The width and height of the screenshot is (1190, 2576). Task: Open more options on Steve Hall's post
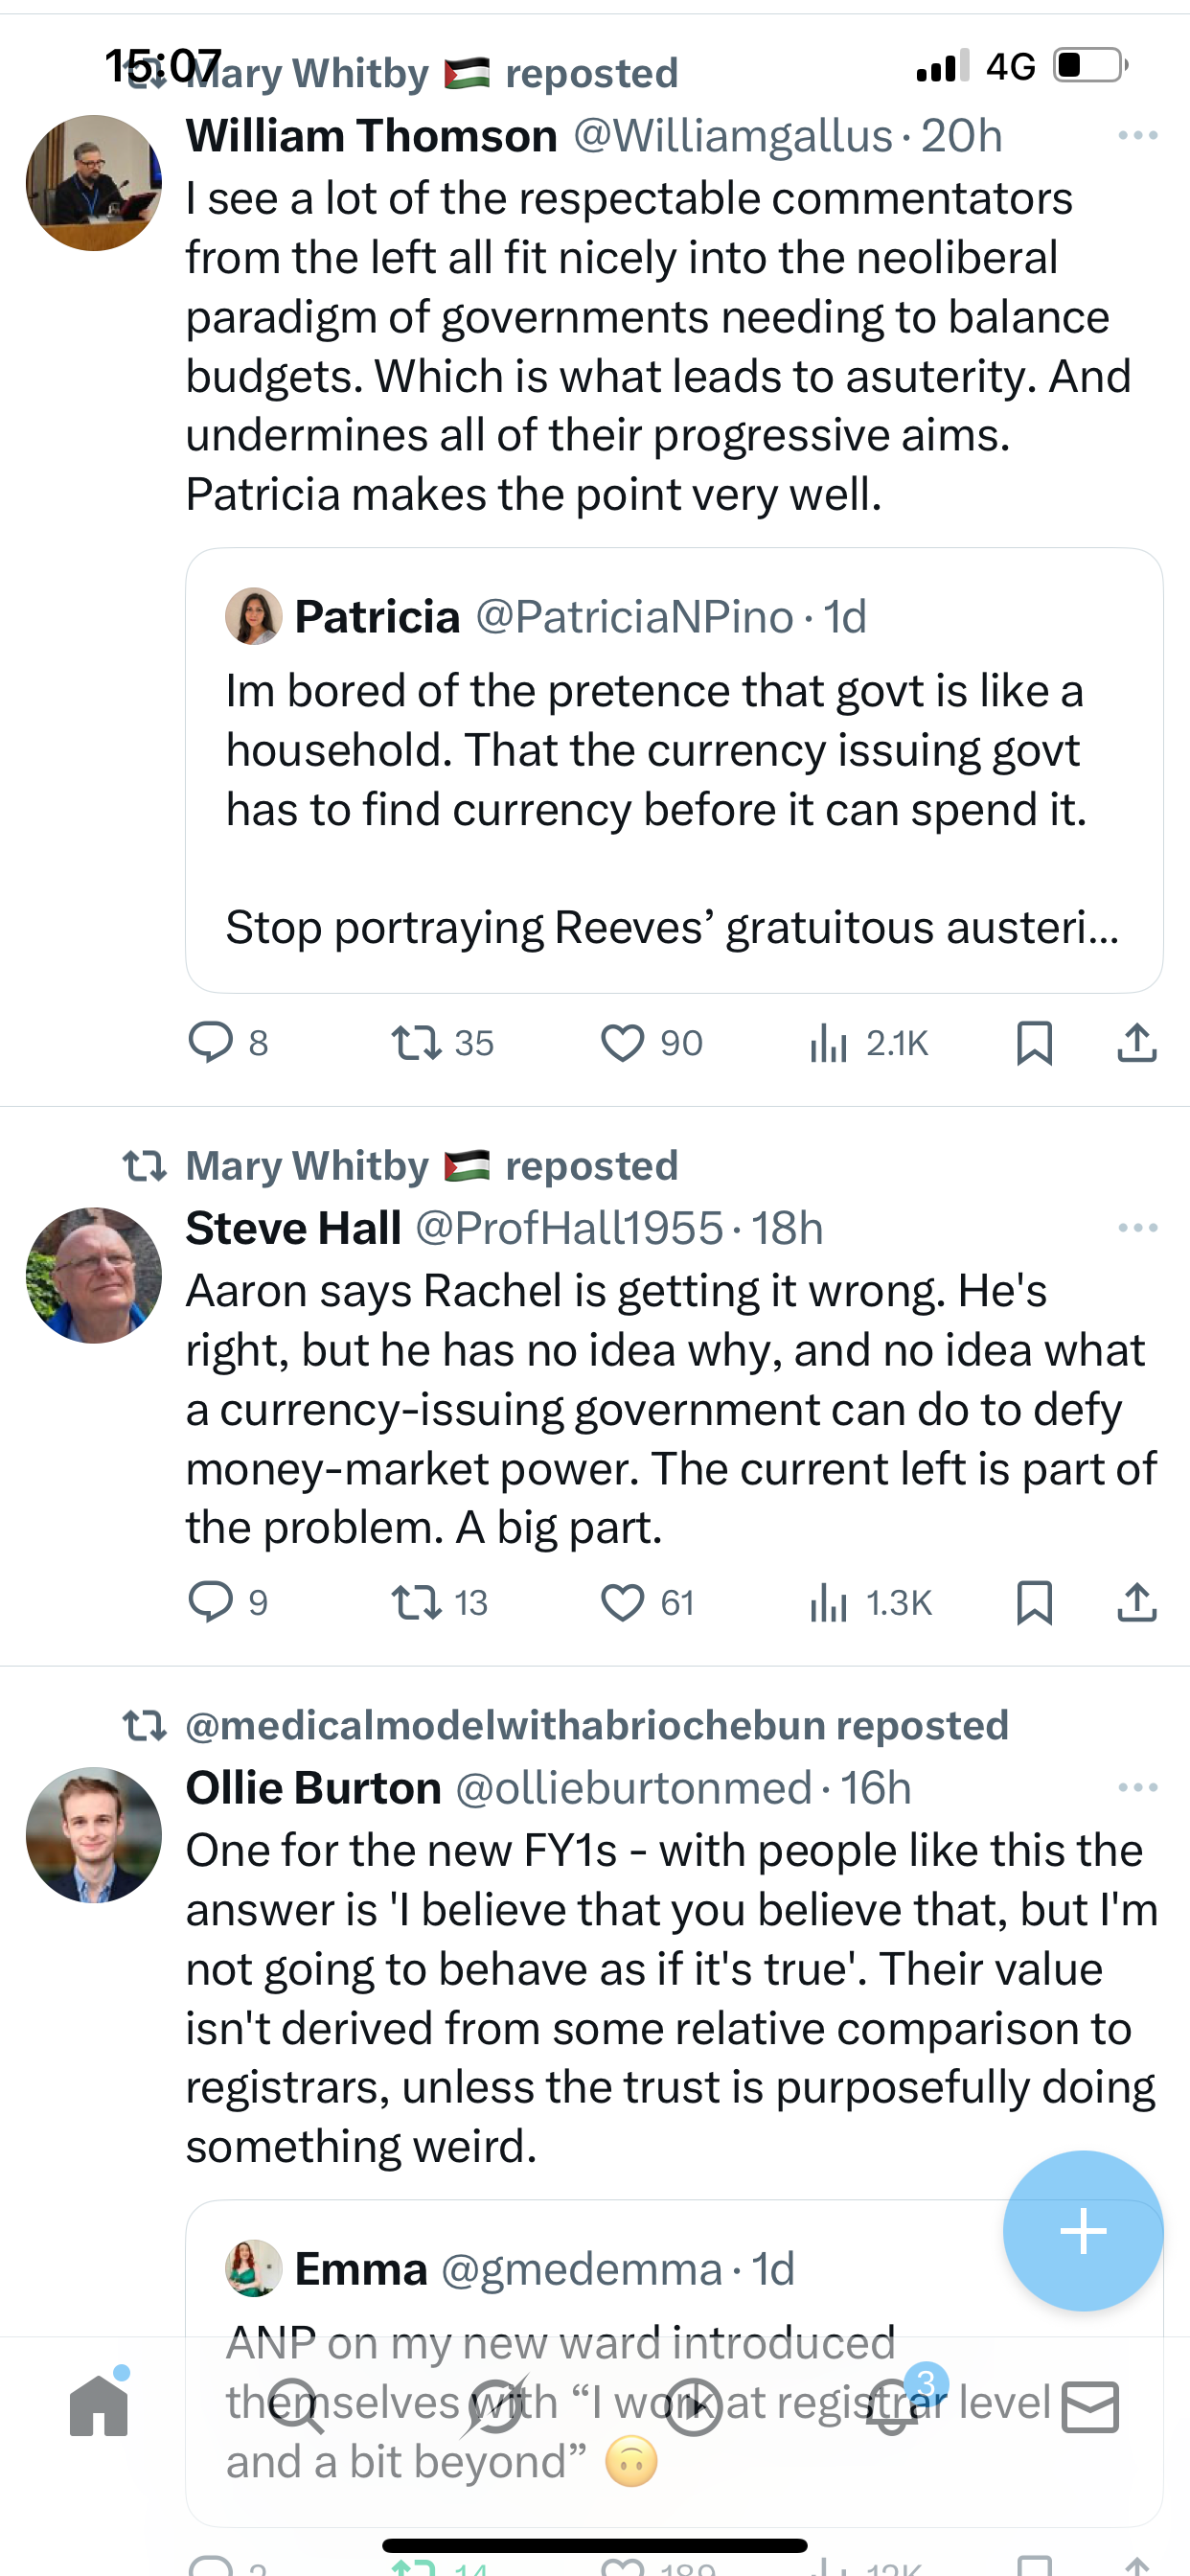[1138, 1227]
